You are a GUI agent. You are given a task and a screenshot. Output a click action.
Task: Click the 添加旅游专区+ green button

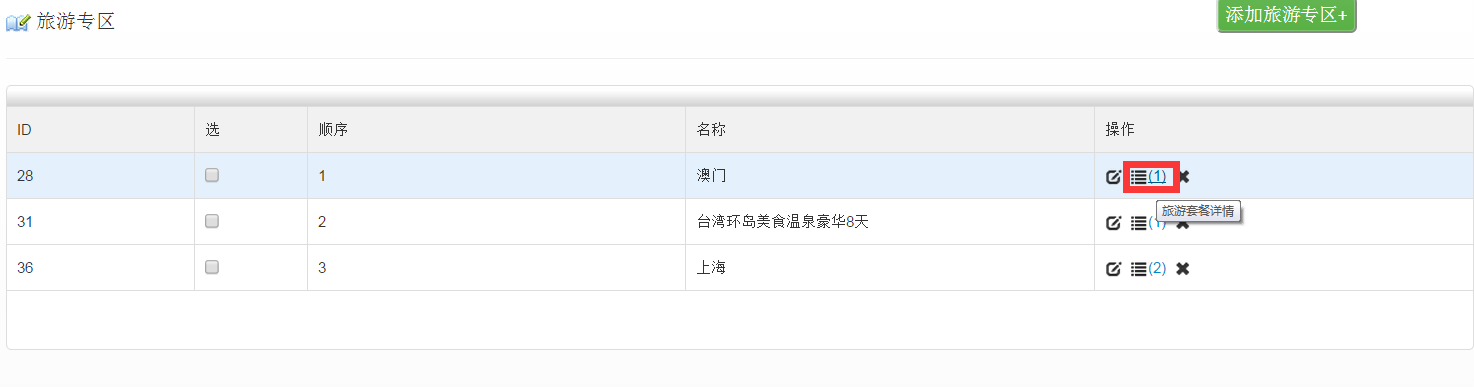point(1286,16)
